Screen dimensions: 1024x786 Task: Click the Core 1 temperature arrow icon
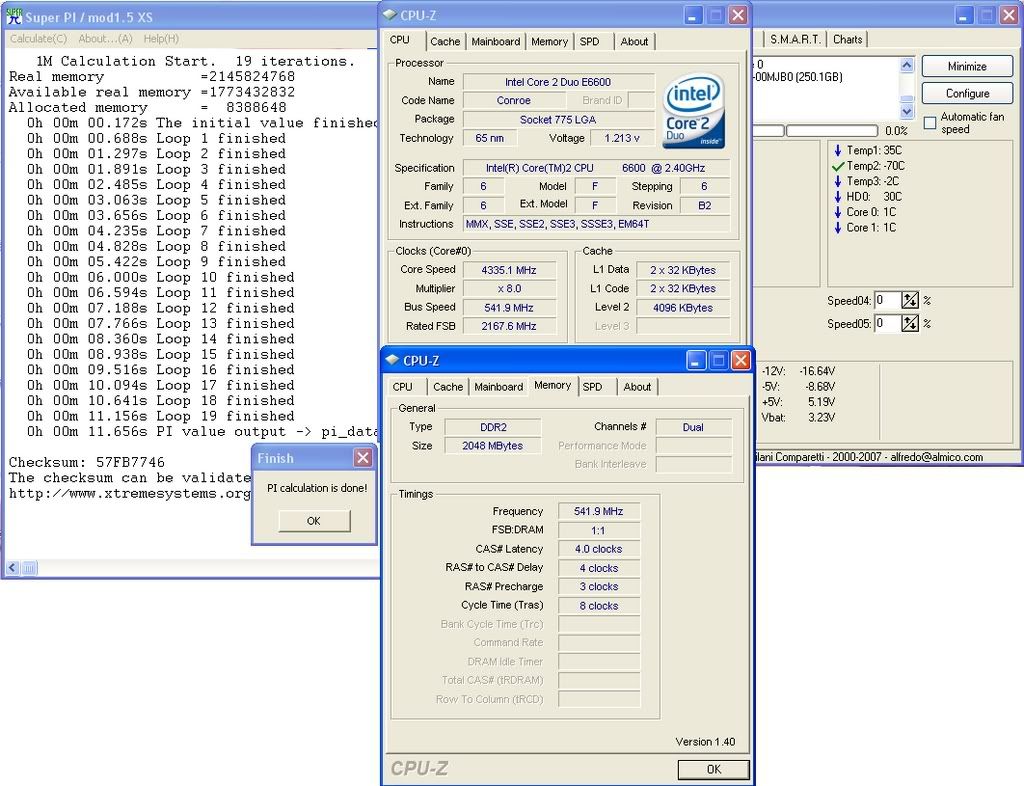(838, 228)
